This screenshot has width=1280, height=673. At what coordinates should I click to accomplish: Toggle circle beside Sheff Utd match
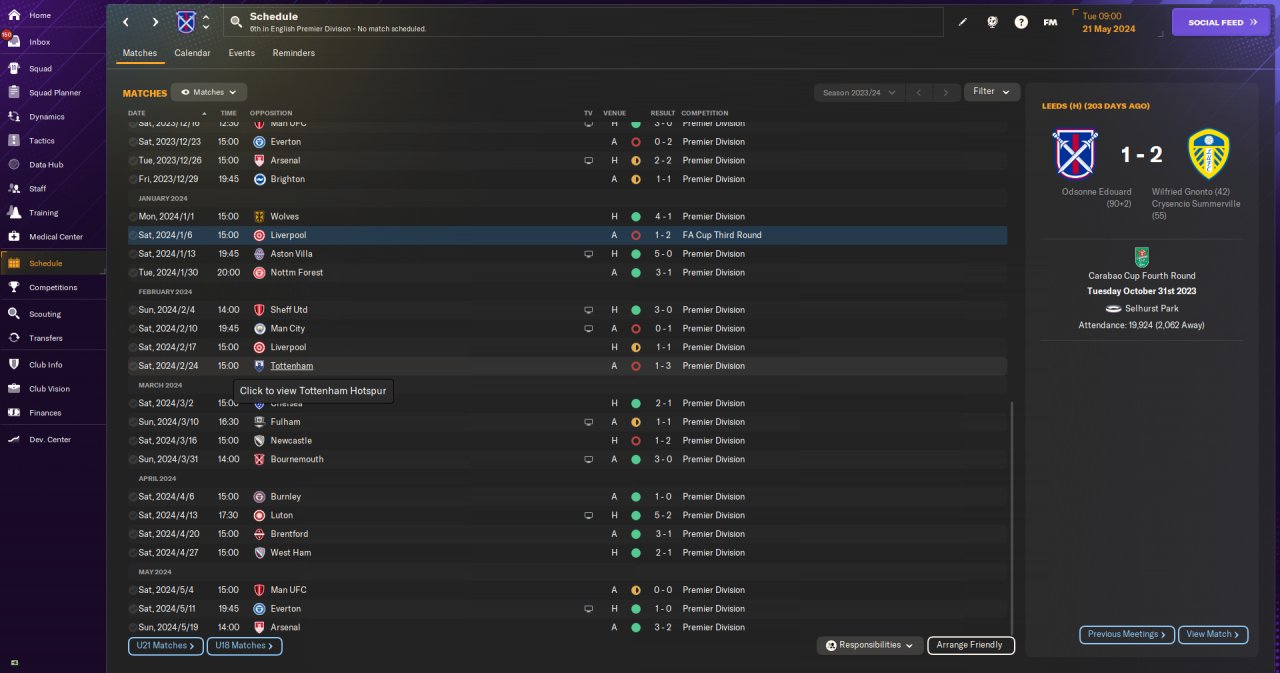click(x=133, y=310)
